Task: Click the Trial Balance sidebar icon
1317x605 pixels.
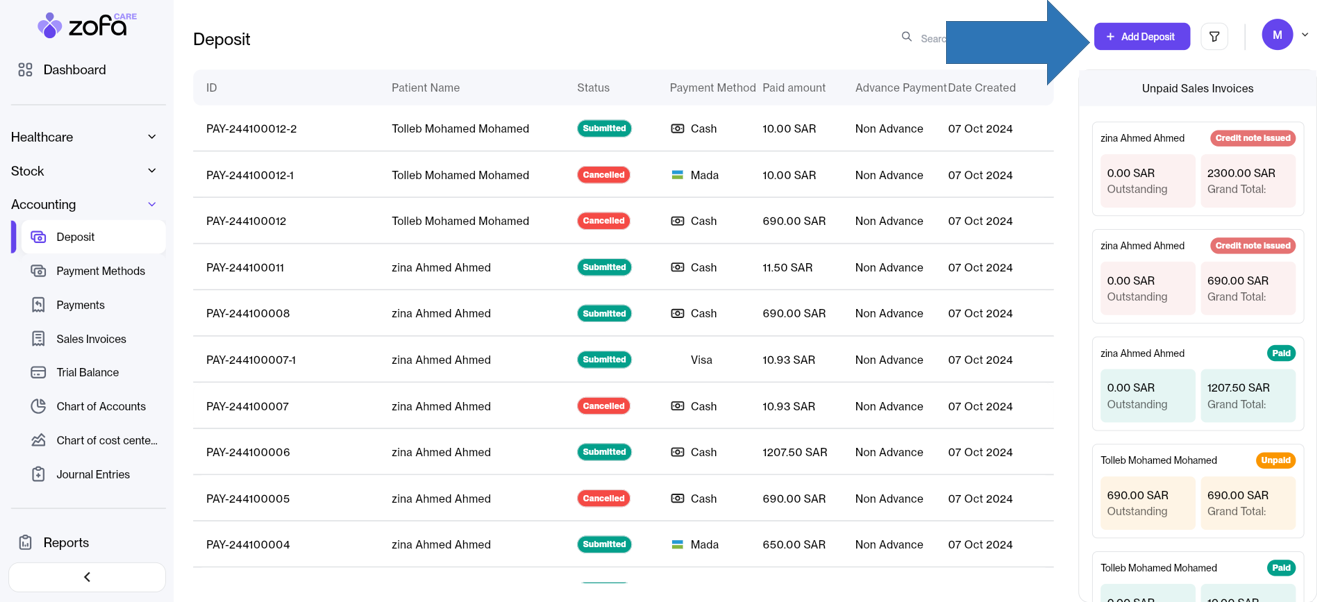Action: click(38, 373)
